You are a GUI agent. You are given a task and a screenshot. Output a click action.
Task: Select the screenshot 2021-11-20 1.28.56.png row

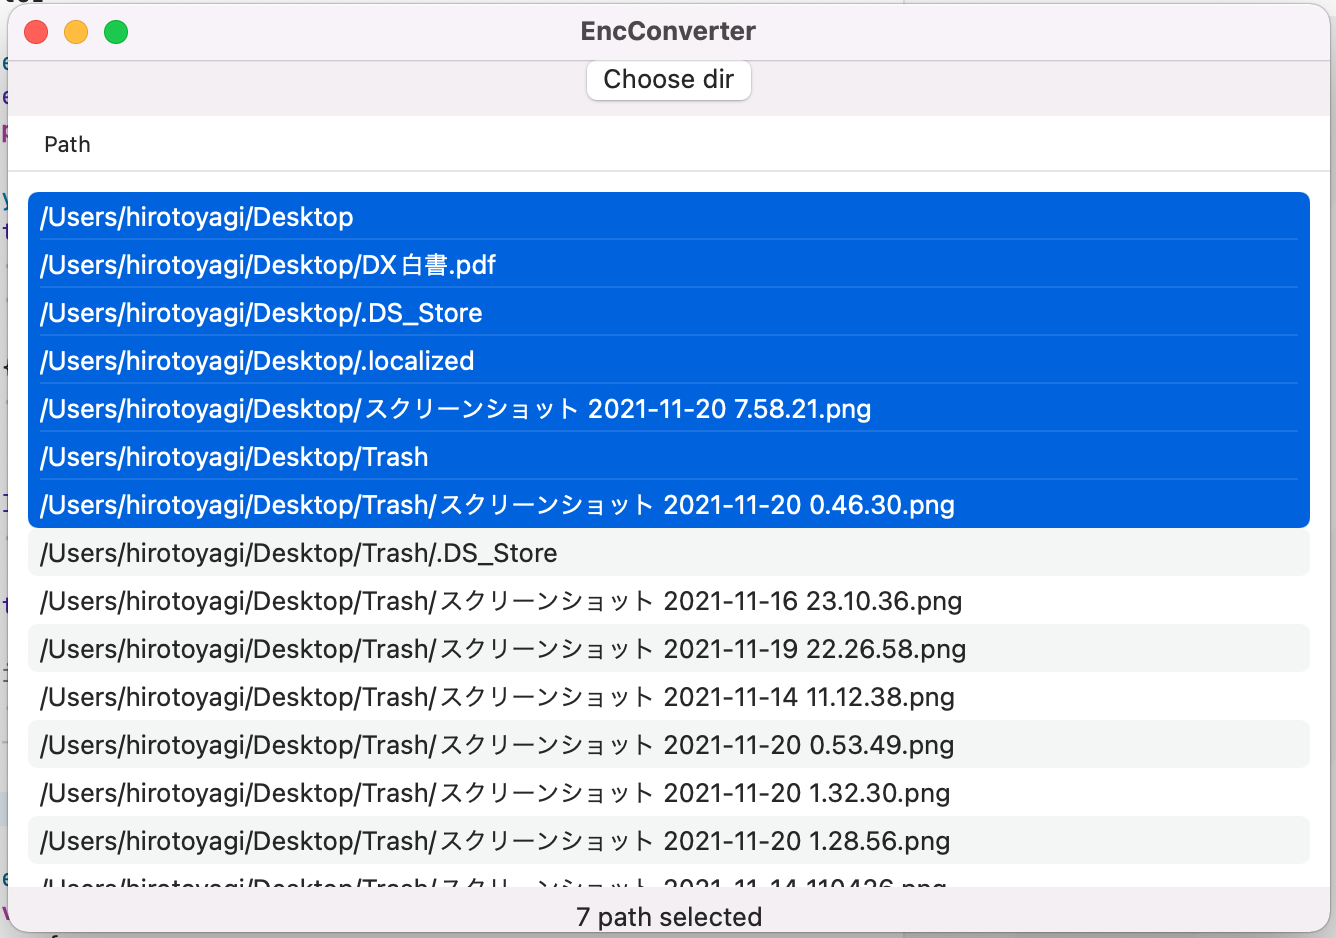coord(495,841)
